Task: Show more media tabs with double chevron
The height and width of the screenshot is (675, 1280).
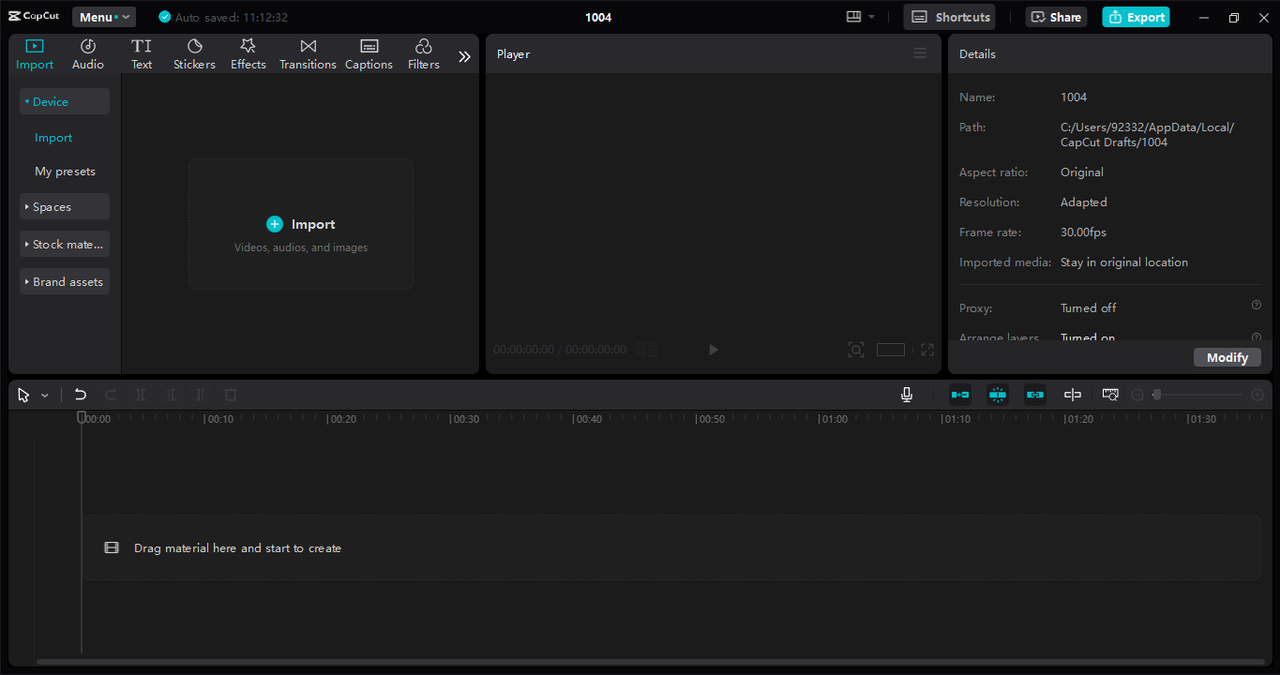Action: tap(464, 57)
